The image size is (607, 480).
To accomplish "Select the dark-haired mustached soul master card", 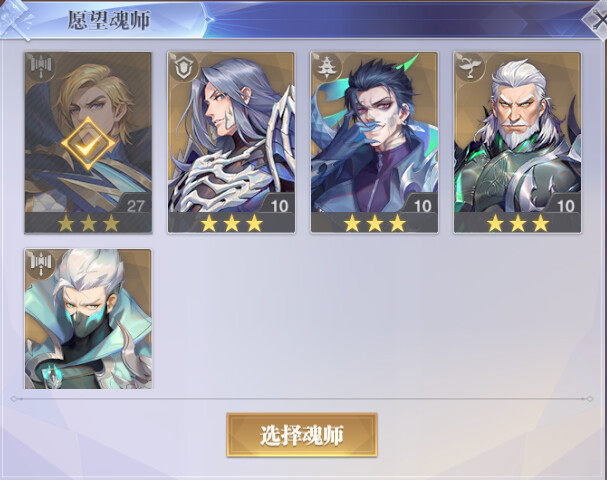I will (x=374, y=142).
